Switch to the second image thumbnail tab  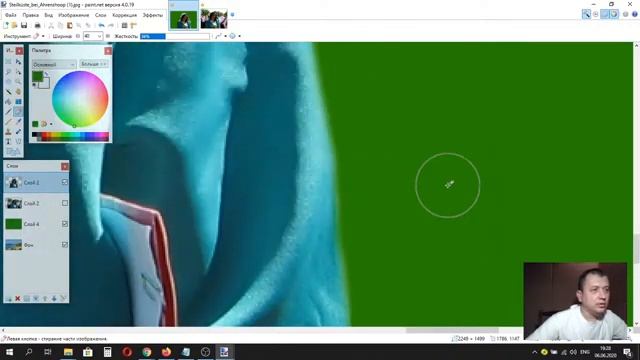pos(214,19)
